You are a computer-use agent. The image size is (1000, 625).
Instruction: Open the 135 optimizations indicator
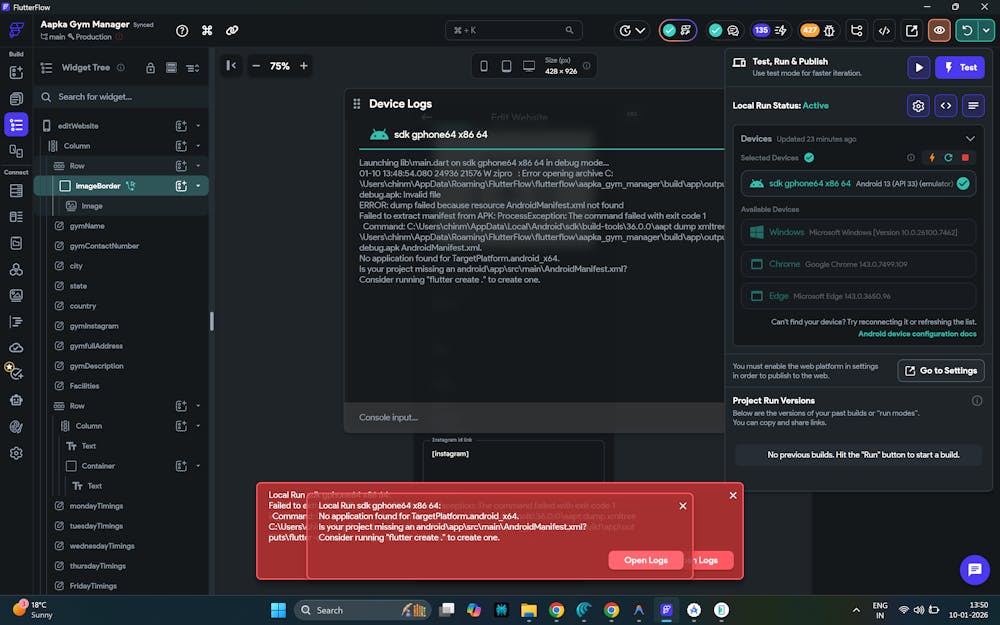770,31
